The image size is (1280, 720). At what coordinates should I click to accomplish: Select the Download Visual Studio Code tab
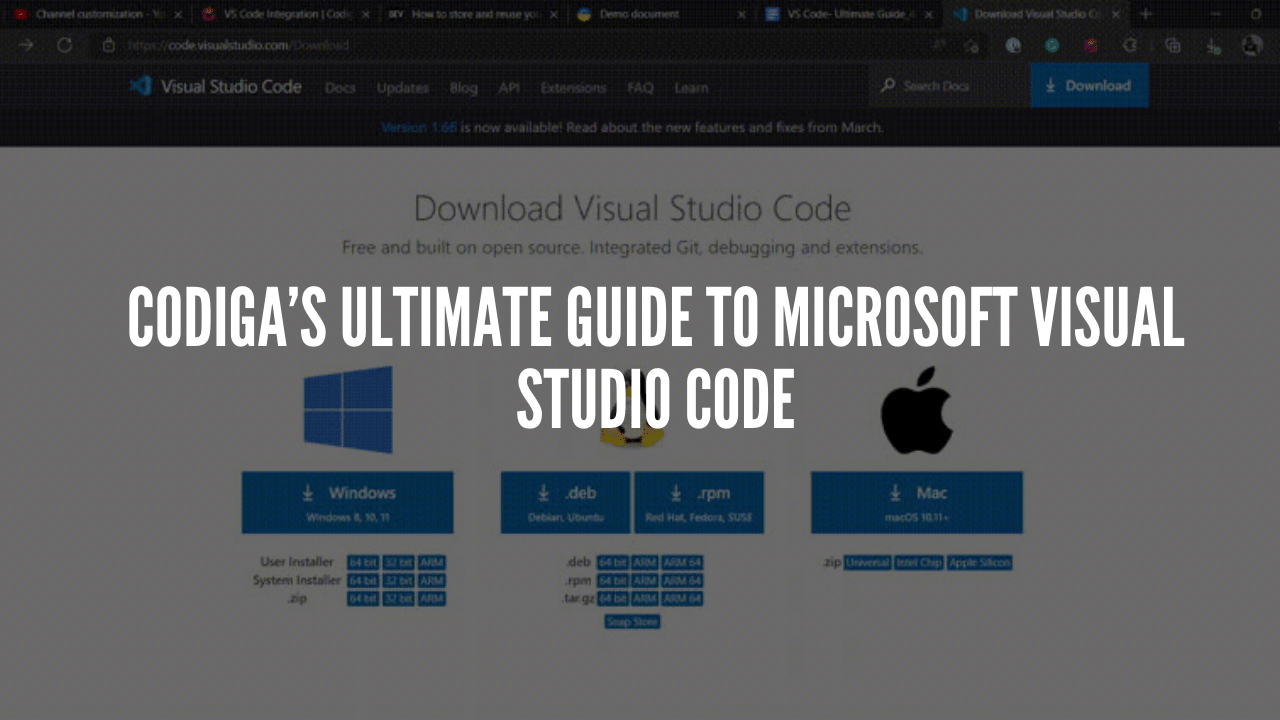coord(1035,14)
